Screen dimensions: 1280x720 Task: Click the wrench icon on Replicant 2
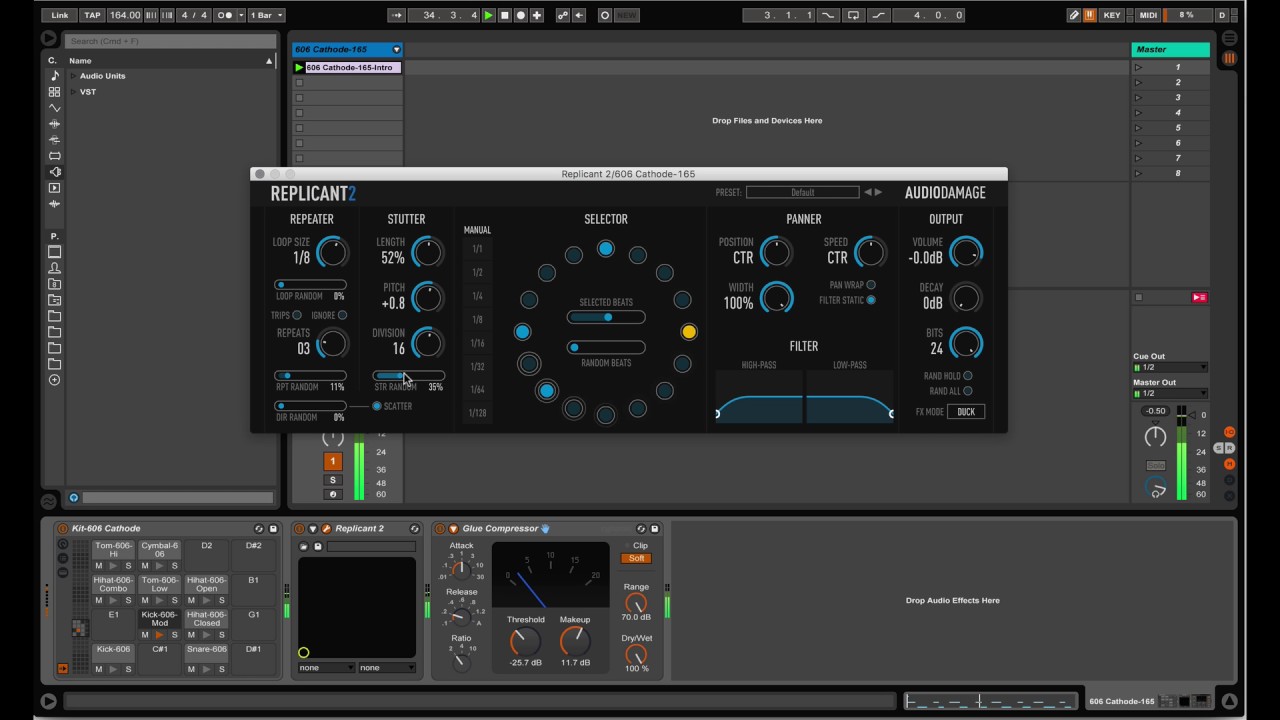tap(327, 528)
